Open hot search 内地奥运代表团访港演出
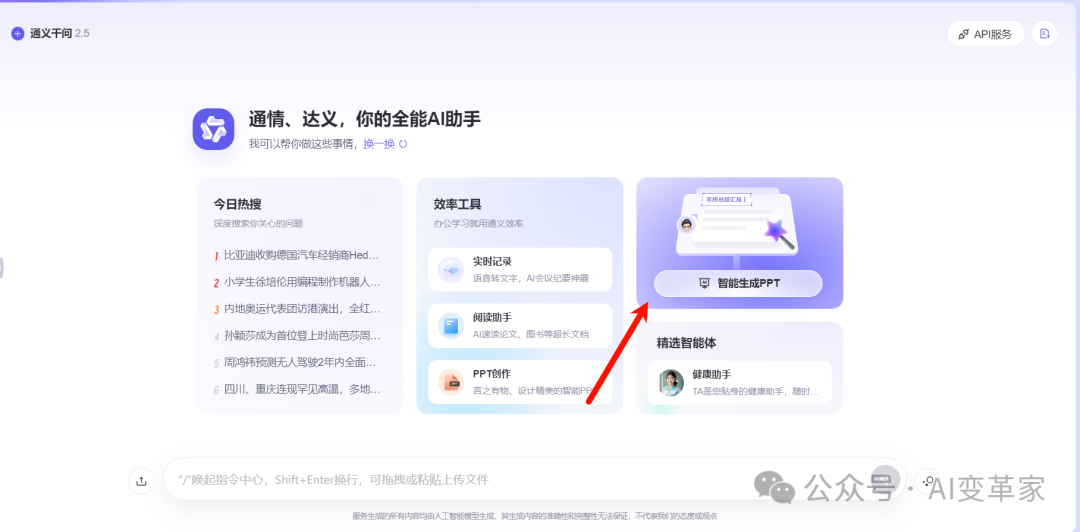Viewport: 1080px width, 532px height. (x=297, y=309)
